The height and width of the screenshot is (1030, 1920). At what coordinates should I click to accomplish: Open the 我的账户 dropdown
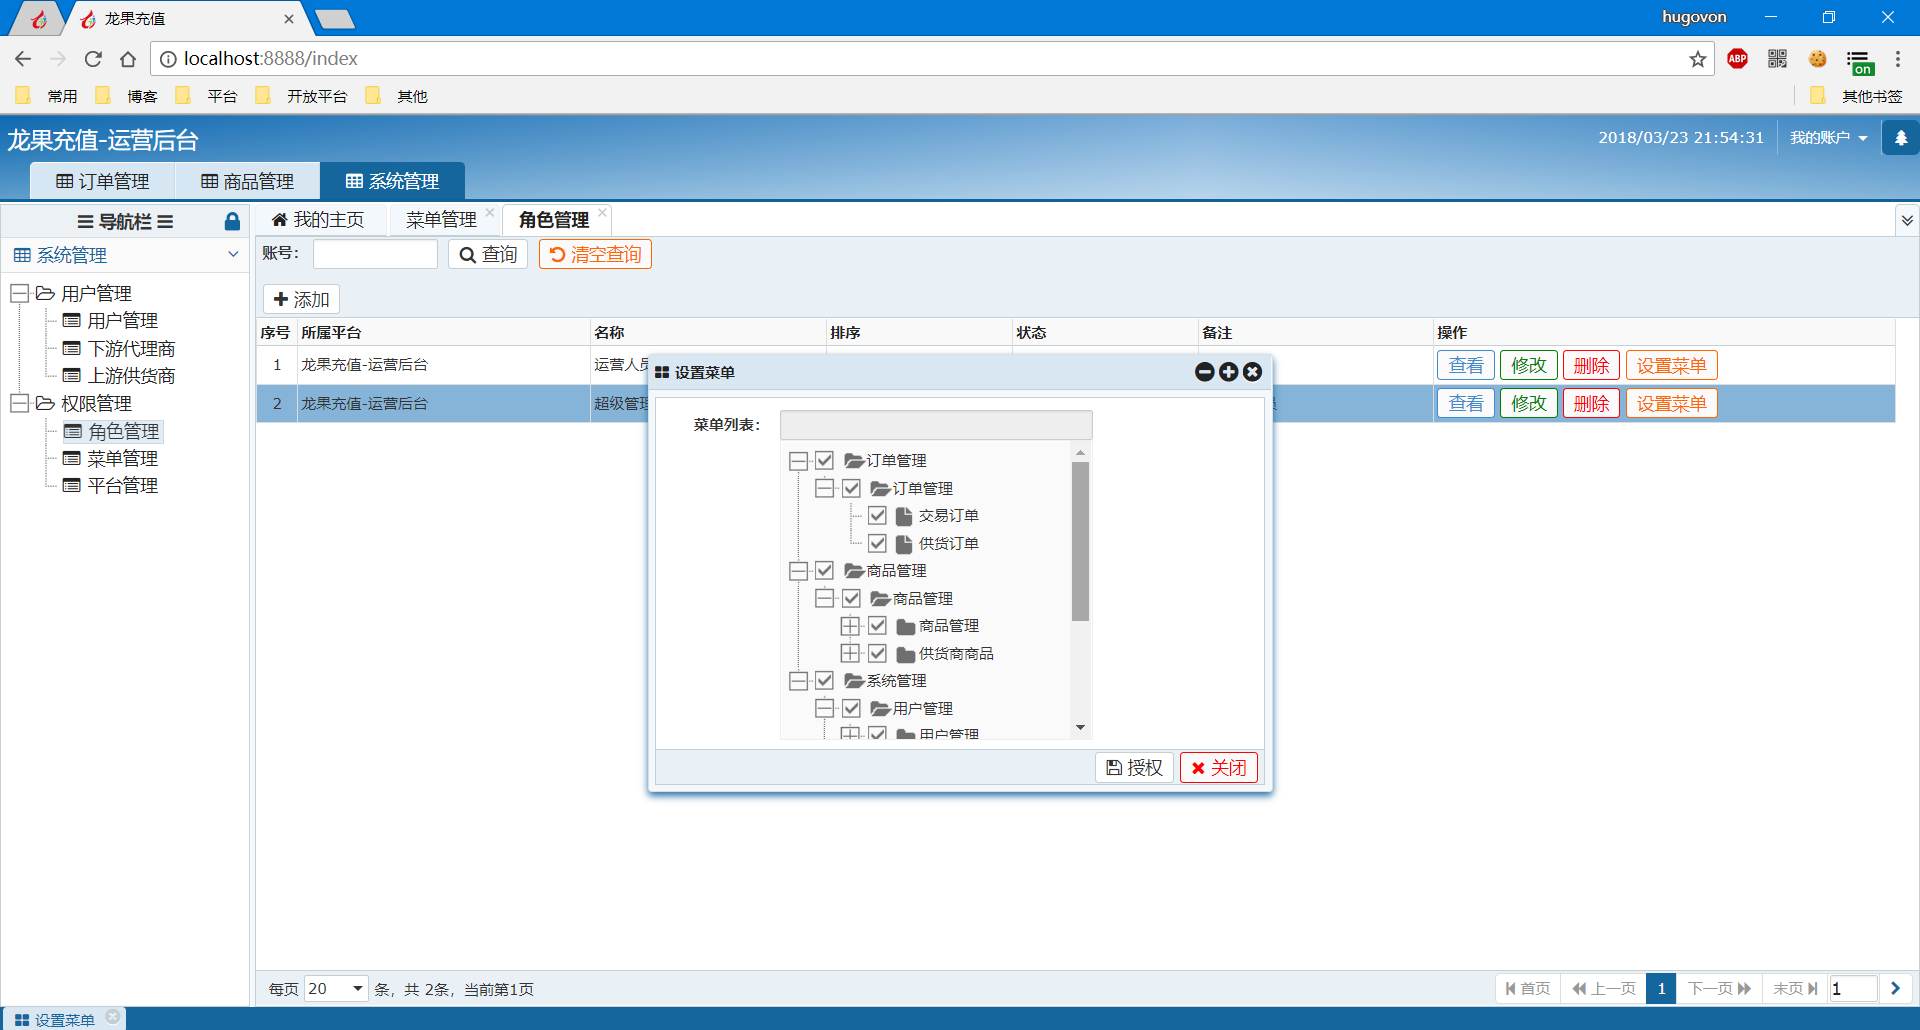pos(1829,138)
